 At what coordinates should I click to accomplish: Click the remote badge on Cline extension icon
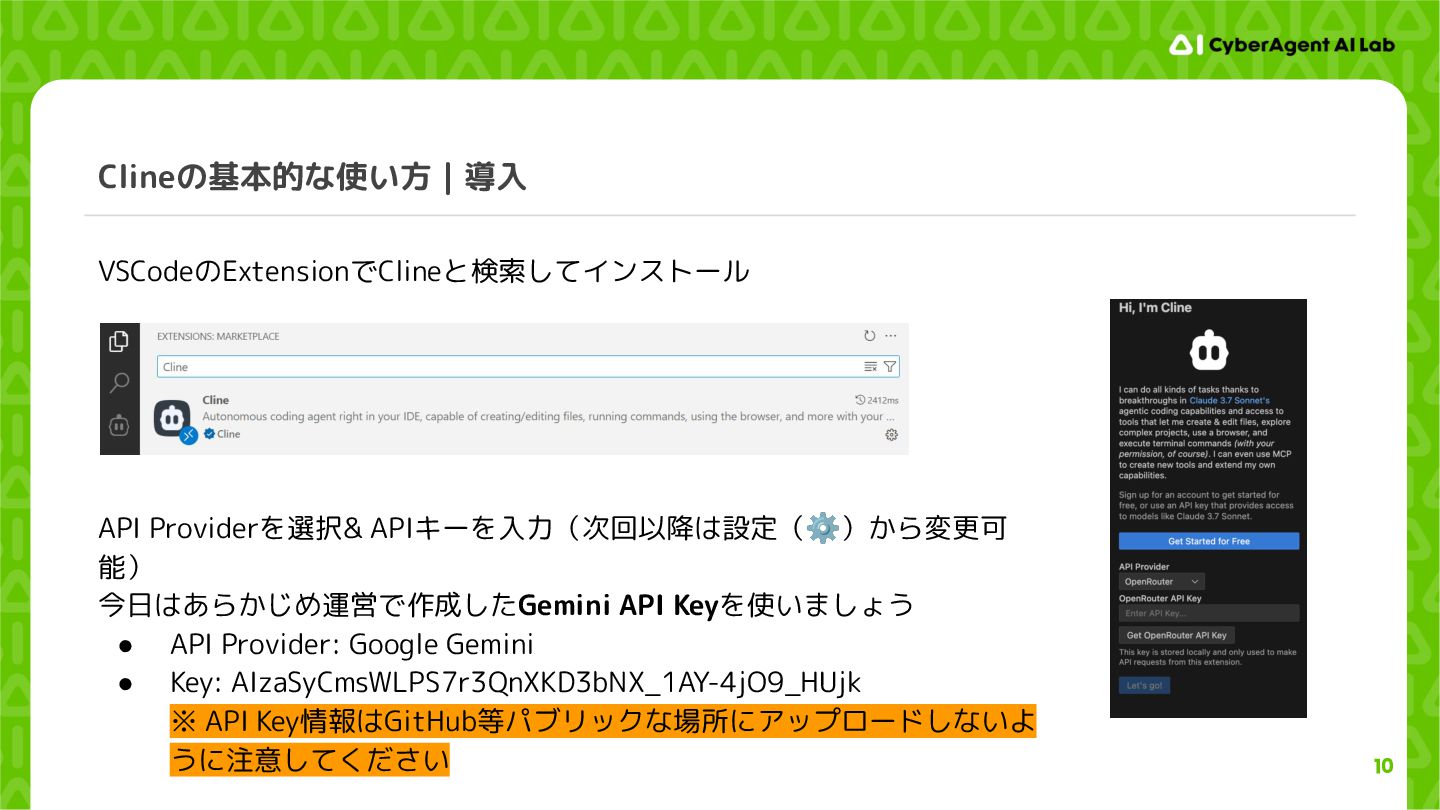coord(188,436)
